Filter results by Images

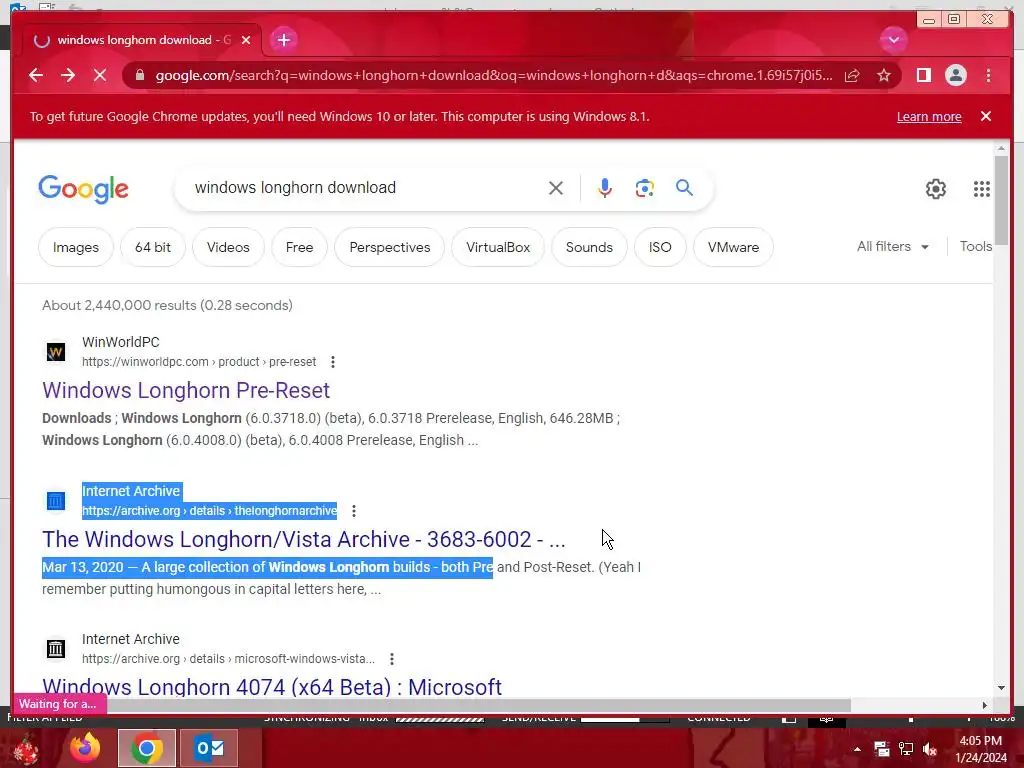pos(76,248)
